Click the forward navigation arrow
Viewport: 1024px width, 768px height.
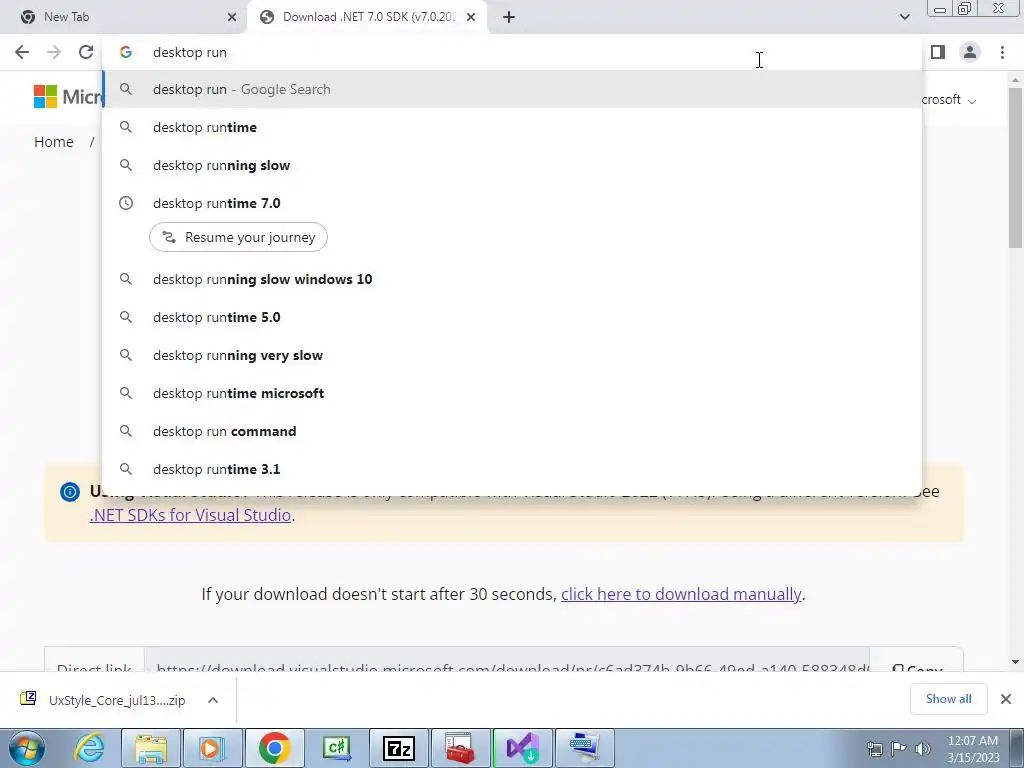pos(54,52)
